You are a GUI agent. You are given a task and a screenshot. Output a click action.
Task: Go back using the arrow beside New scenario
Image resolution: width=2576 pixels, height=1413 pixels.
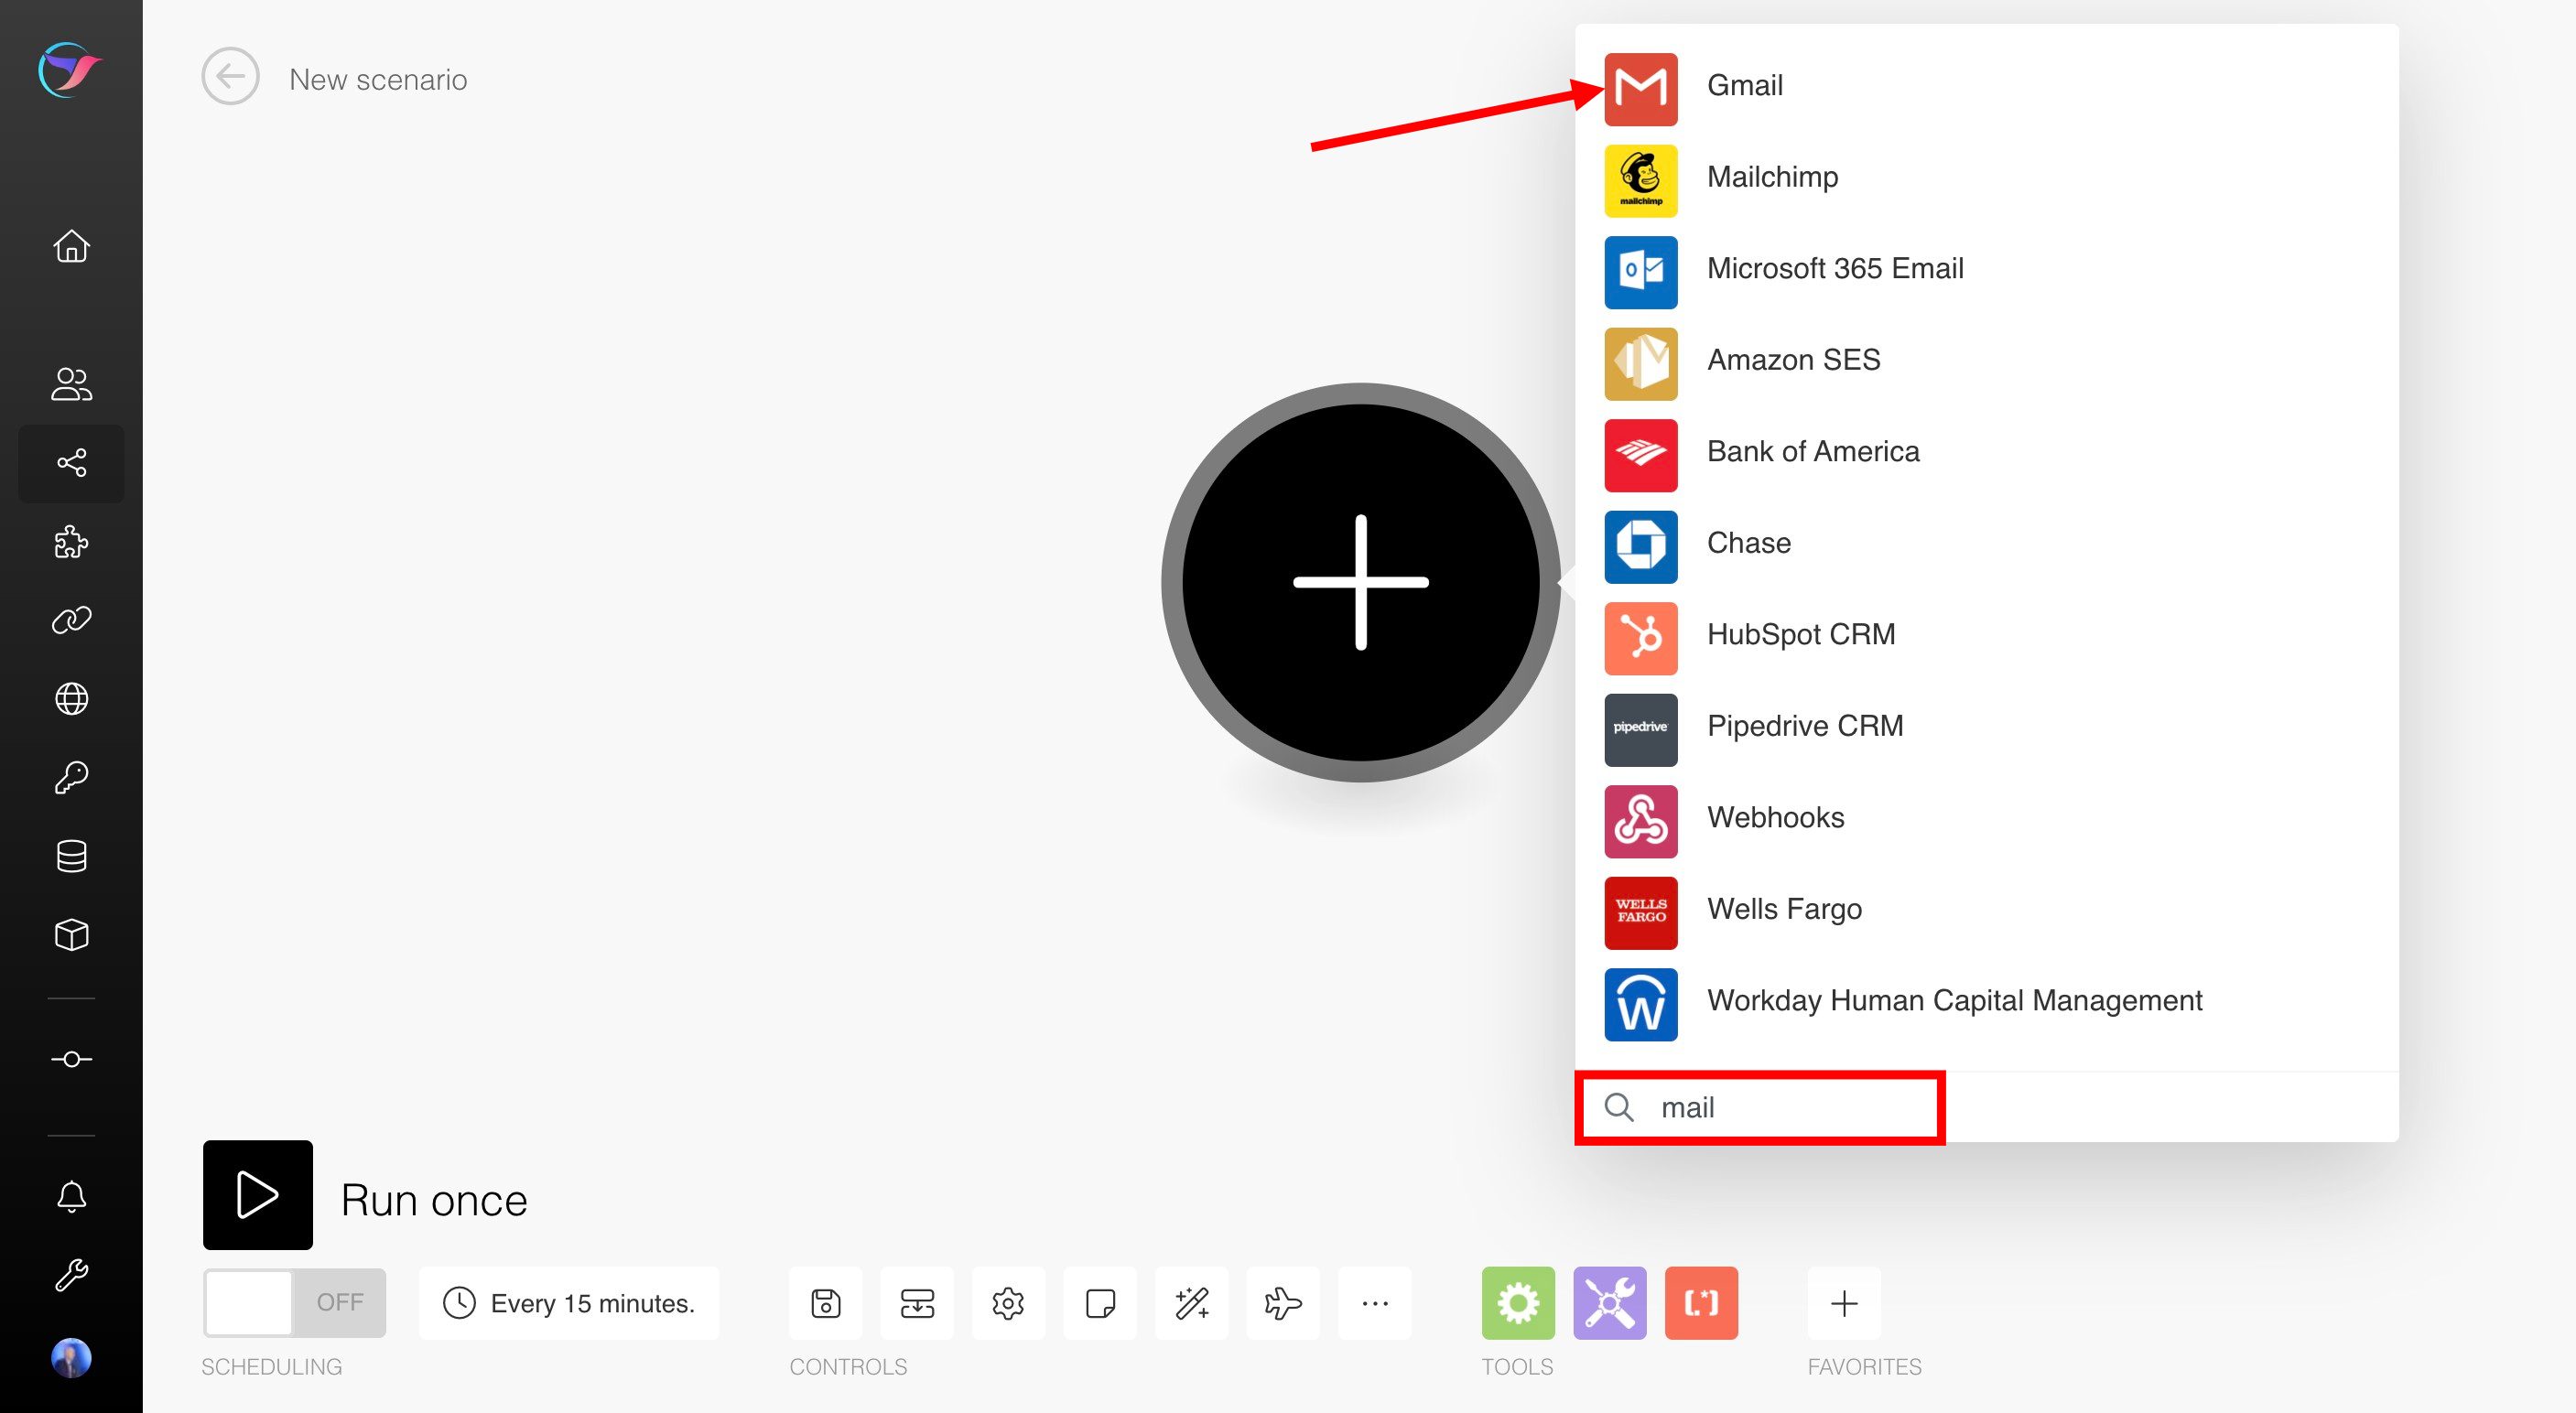coord(230,77)
